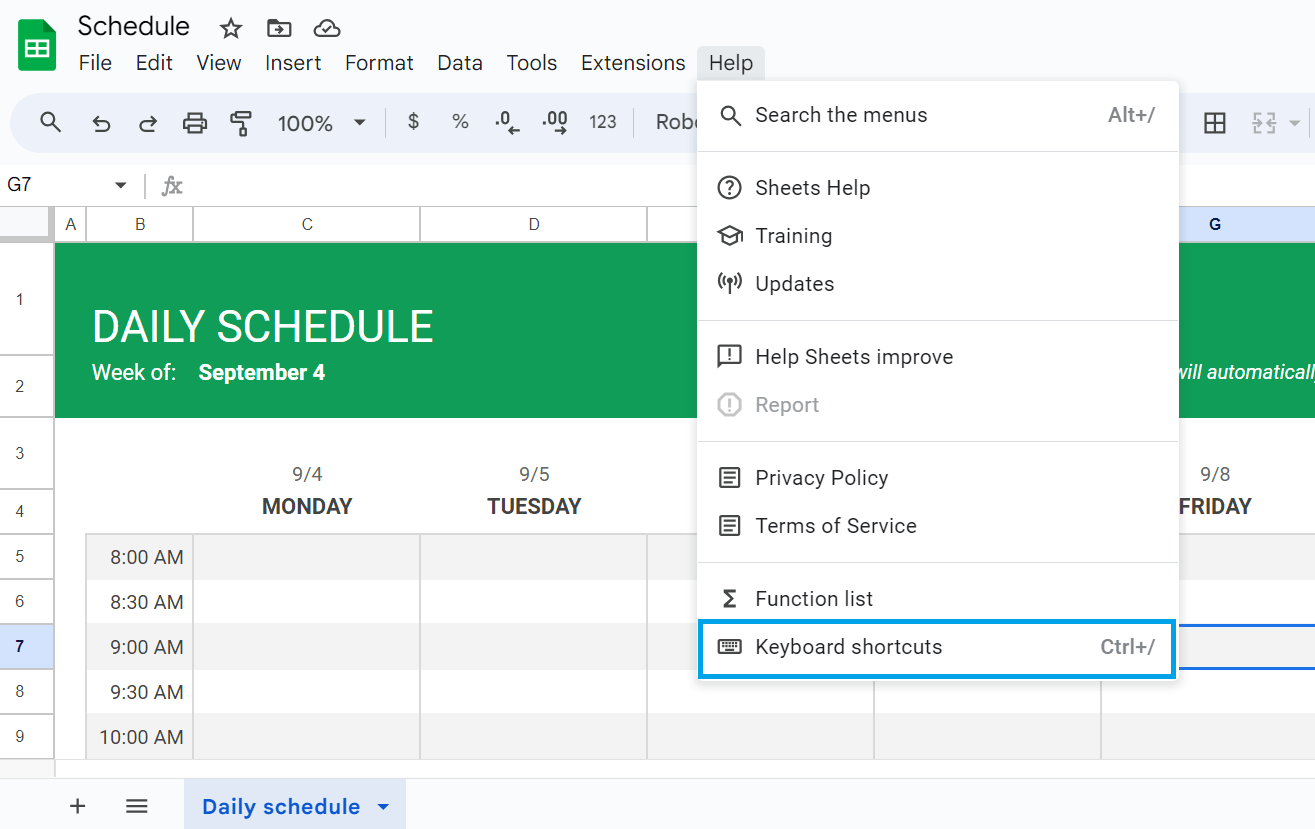Select Search the menus in Help
This screenshot has width=1315, height=829.
(x=937, y=115)
